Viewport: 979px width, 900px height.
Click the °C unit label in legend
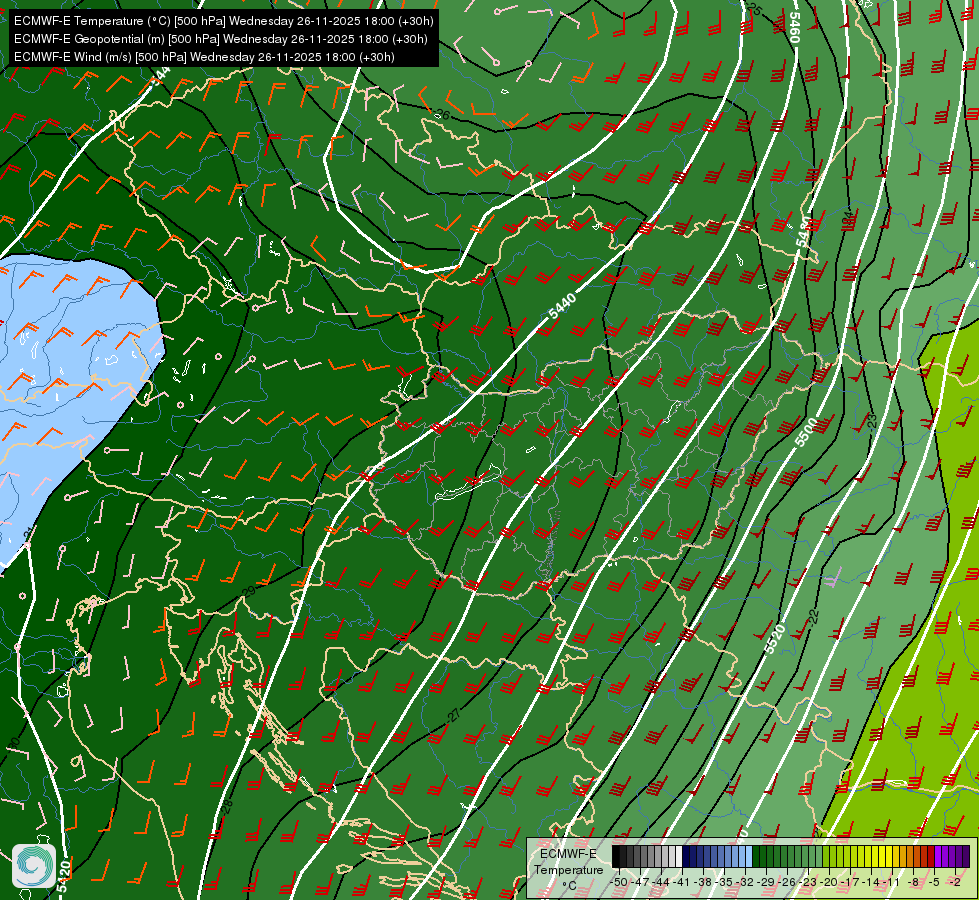tap(569, 886)
